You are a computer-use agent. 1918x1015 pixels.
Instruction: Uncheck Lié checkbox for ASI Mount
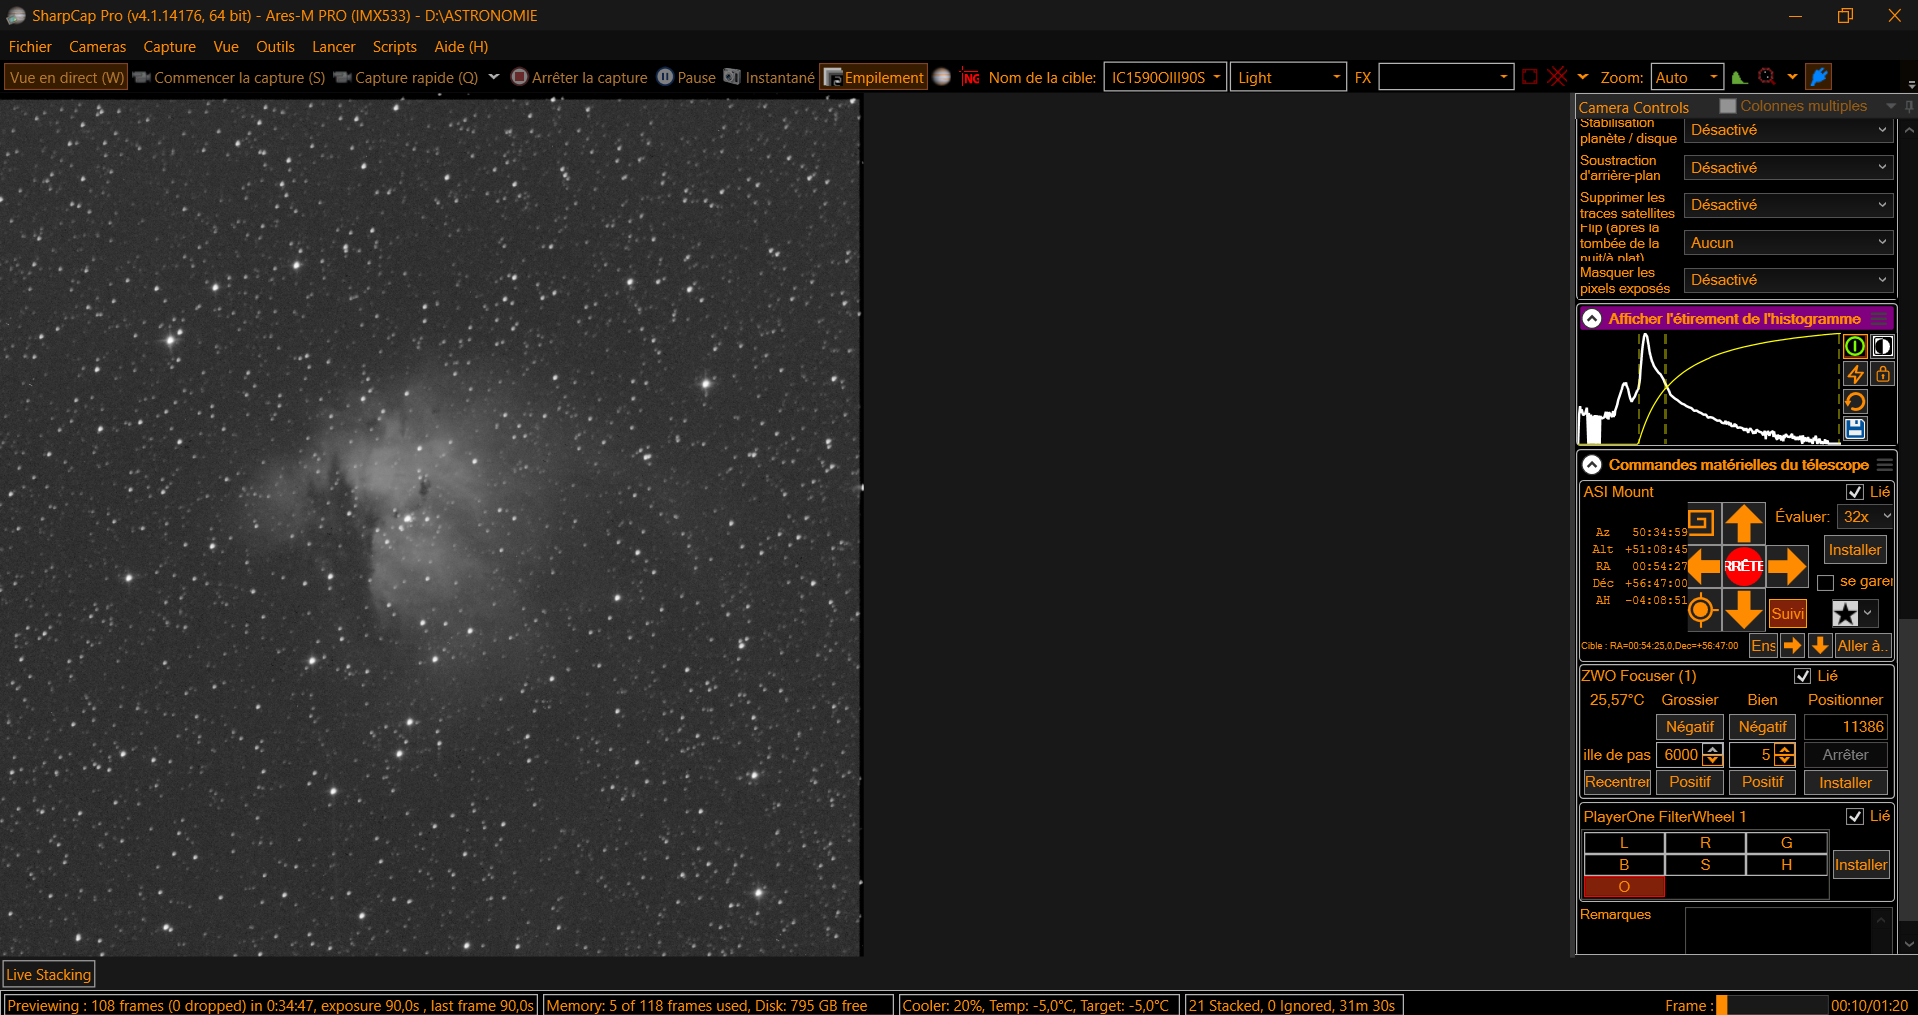(x=1855, y=492)
